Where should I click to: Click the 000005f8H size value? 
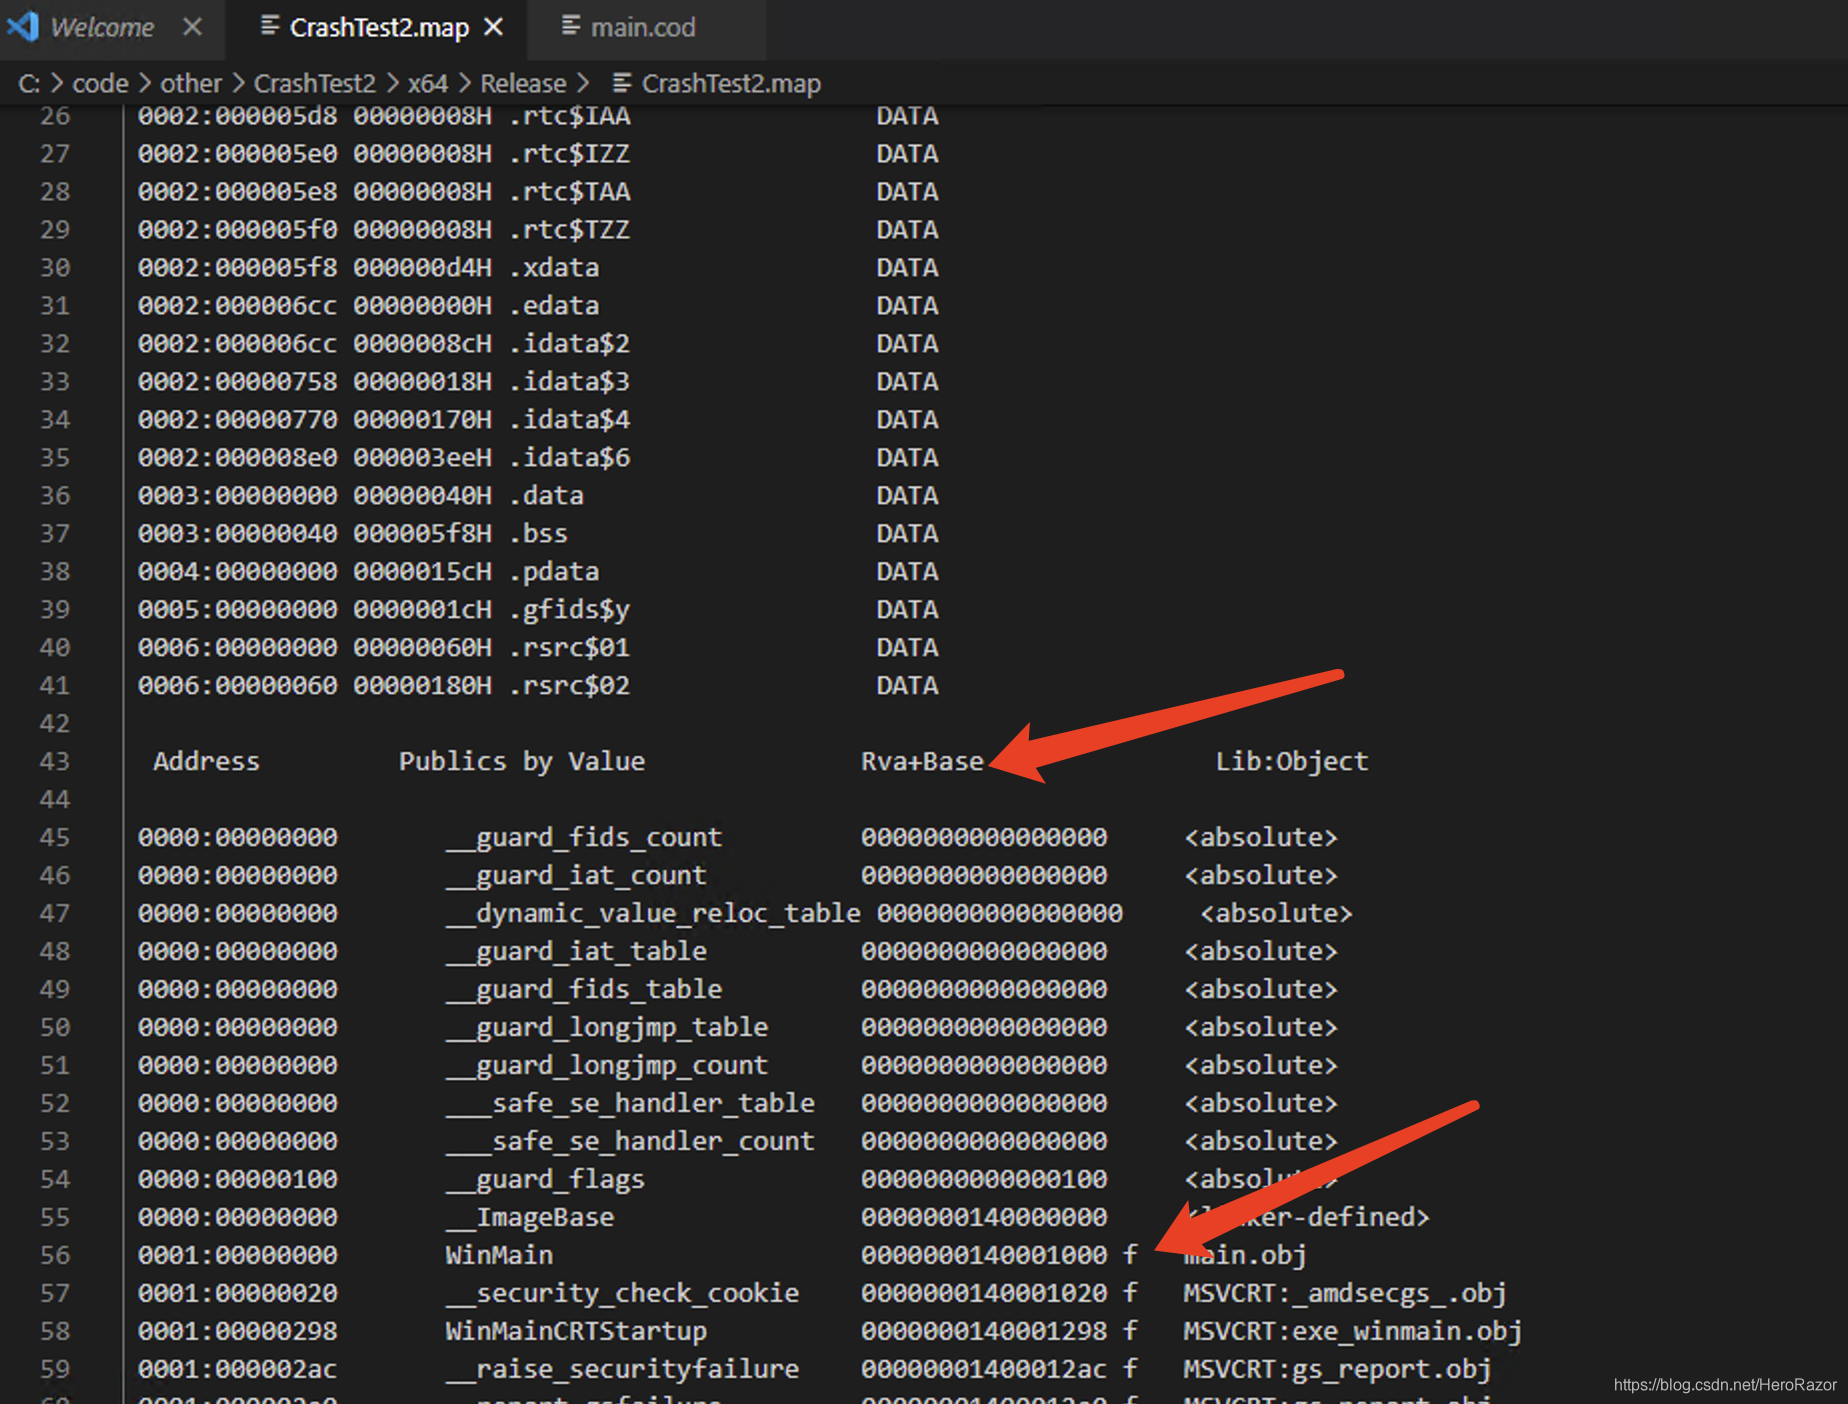pos(422,533)
